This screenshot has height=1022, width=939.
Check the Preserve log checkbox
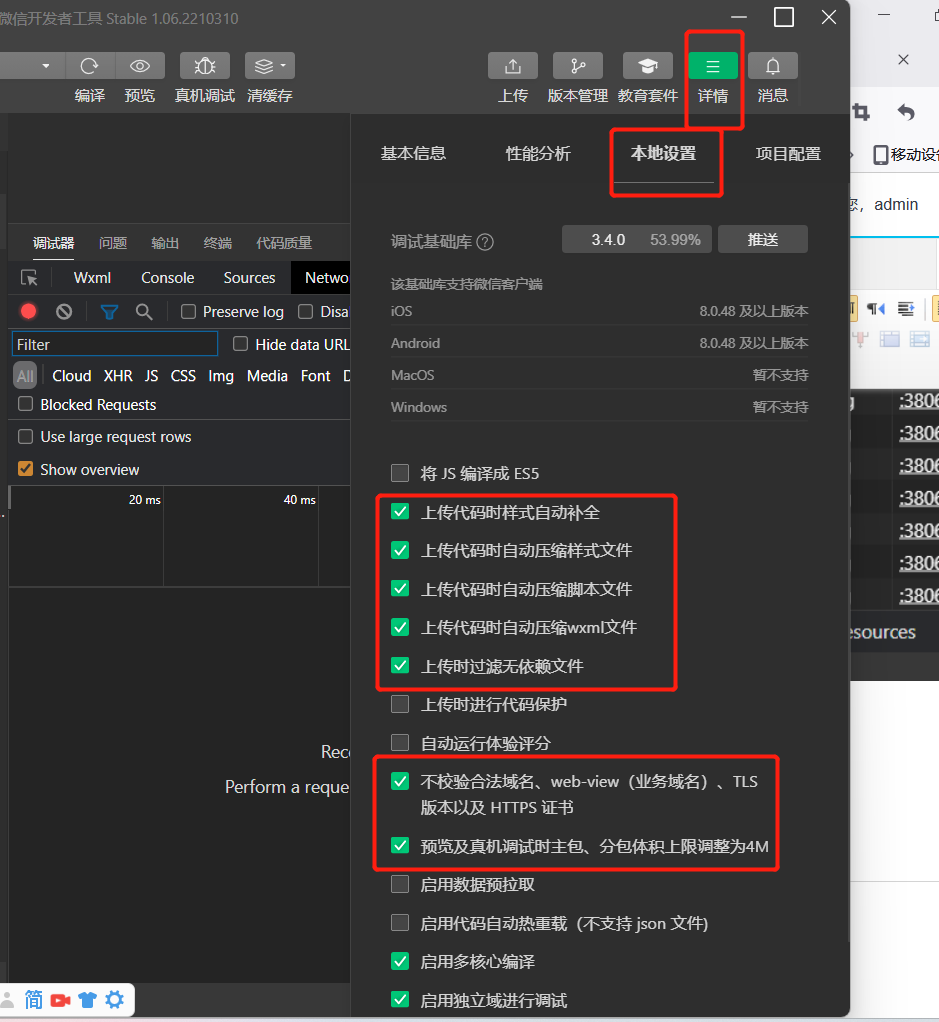click(188, 312)
